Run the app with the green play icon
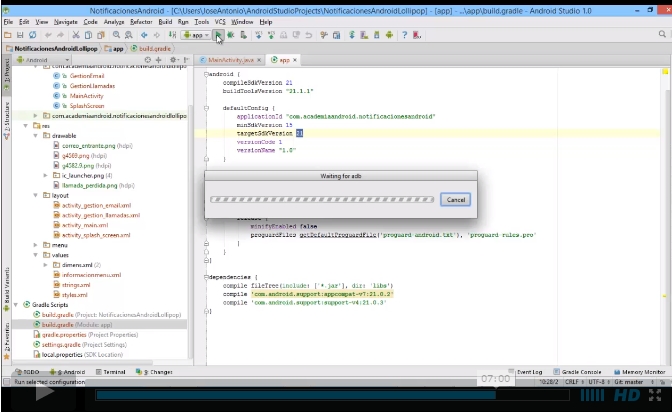The image size is (672, 412). tap(219, 35)
